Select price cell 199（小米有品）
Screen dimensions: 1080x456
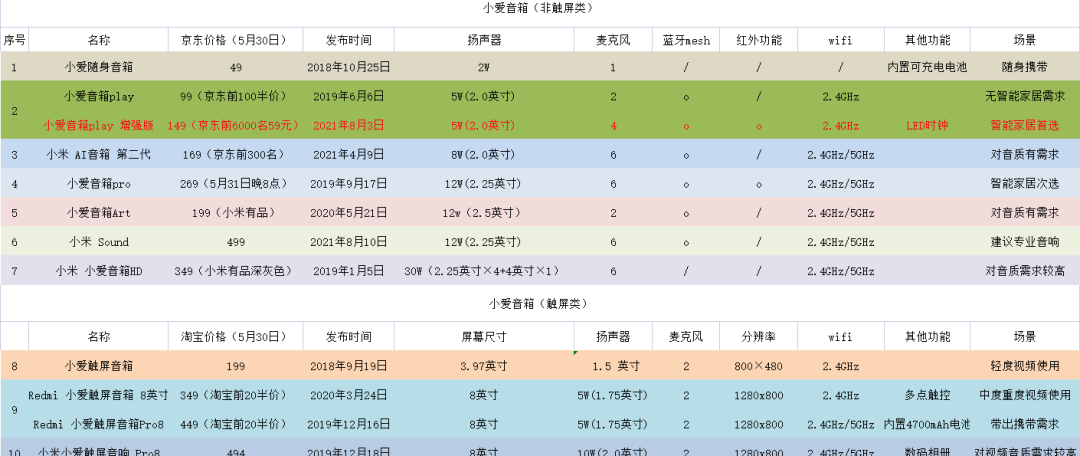[235, 213]
